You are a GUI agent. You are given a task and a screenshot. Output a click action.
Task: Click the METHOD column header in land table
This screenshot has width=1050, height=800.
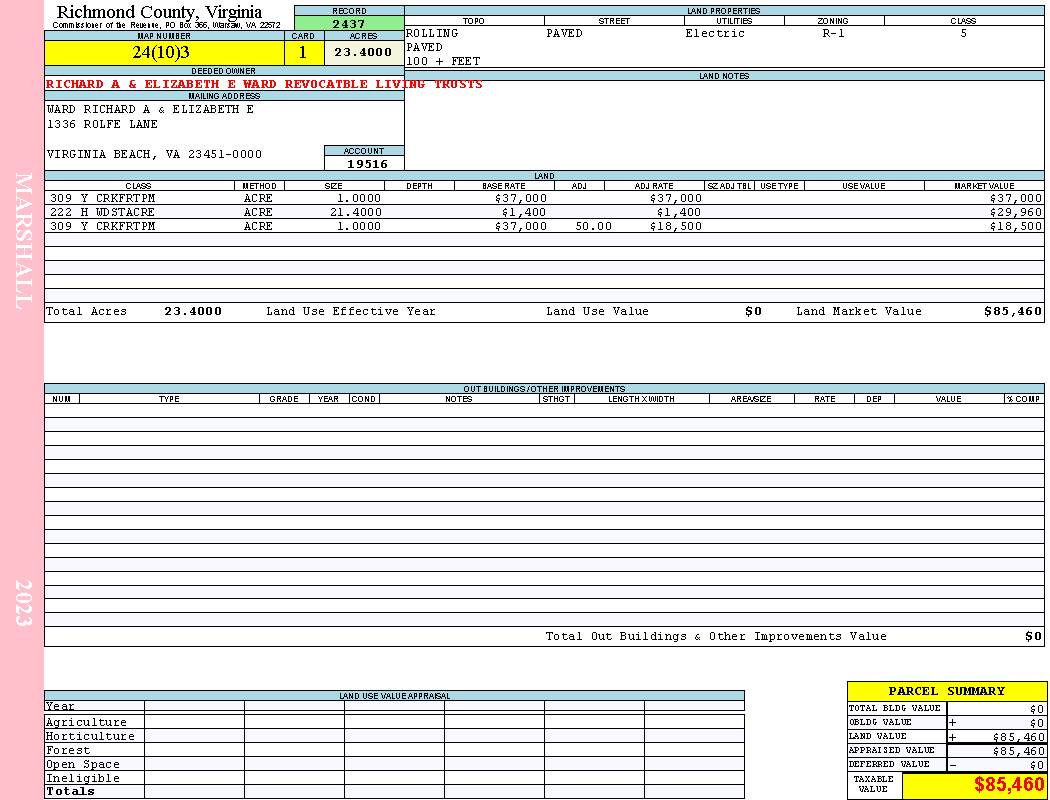(259, 186)
